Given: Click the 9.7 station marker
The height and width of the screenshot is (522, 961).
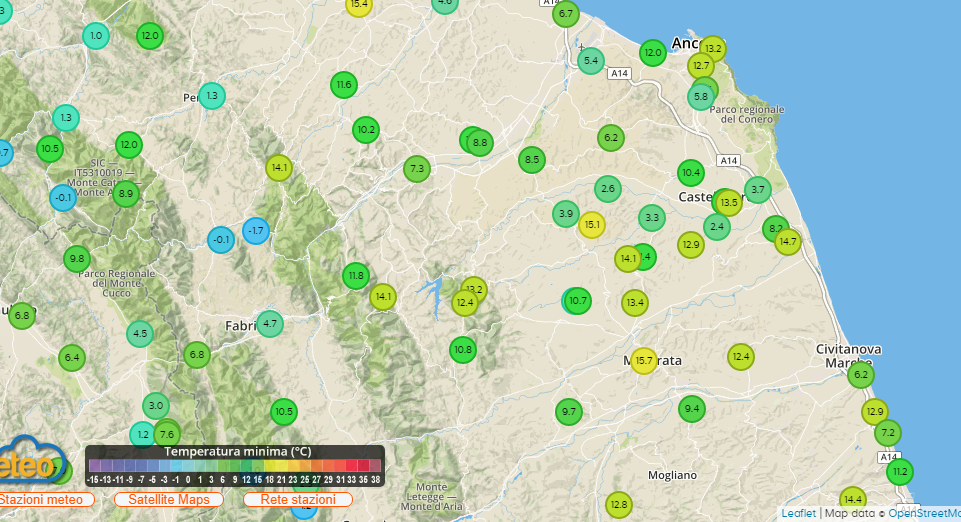Looking at the screenshot, I should 569,412.
